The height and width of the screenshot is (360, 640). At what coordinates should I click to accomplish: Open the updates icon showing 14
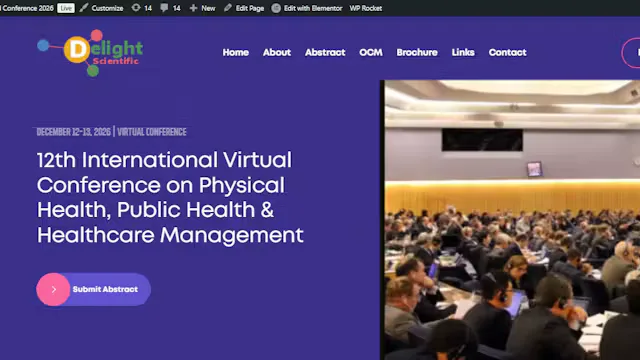pos(136,8)
